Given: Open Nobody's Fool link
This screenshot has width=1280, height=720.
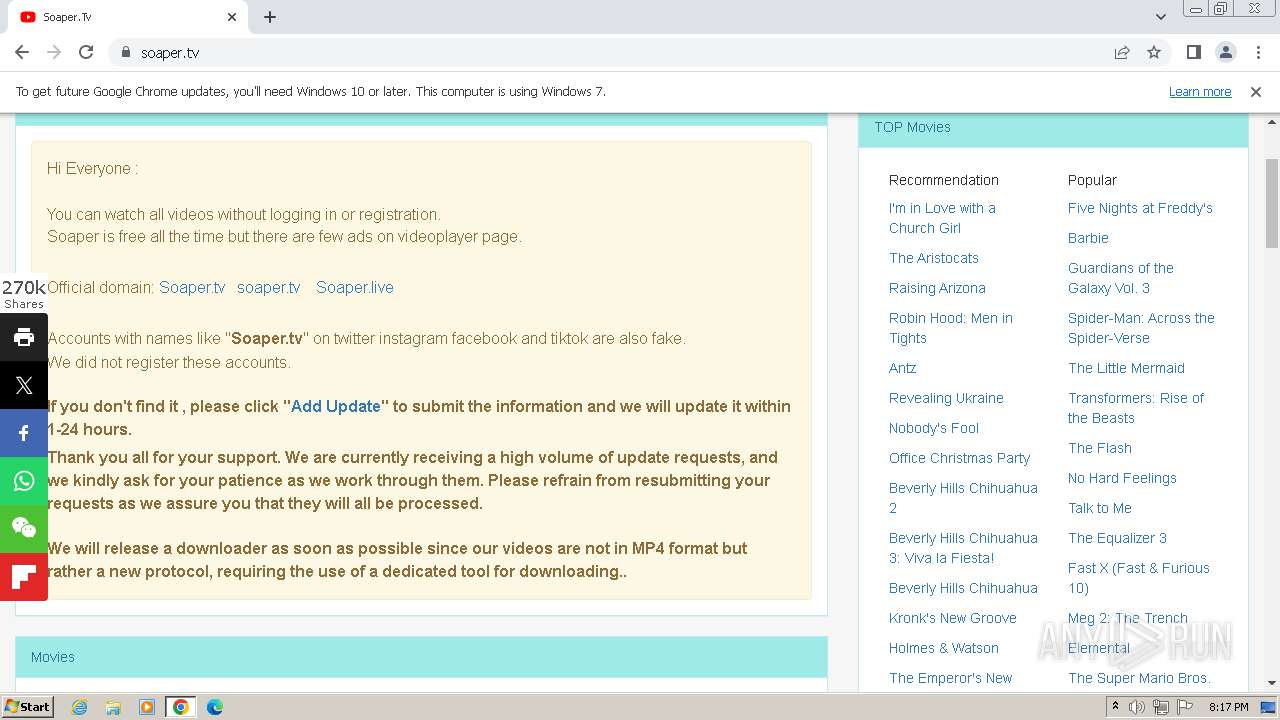Looking at the screenshot, I should click(x=934, y=428).
